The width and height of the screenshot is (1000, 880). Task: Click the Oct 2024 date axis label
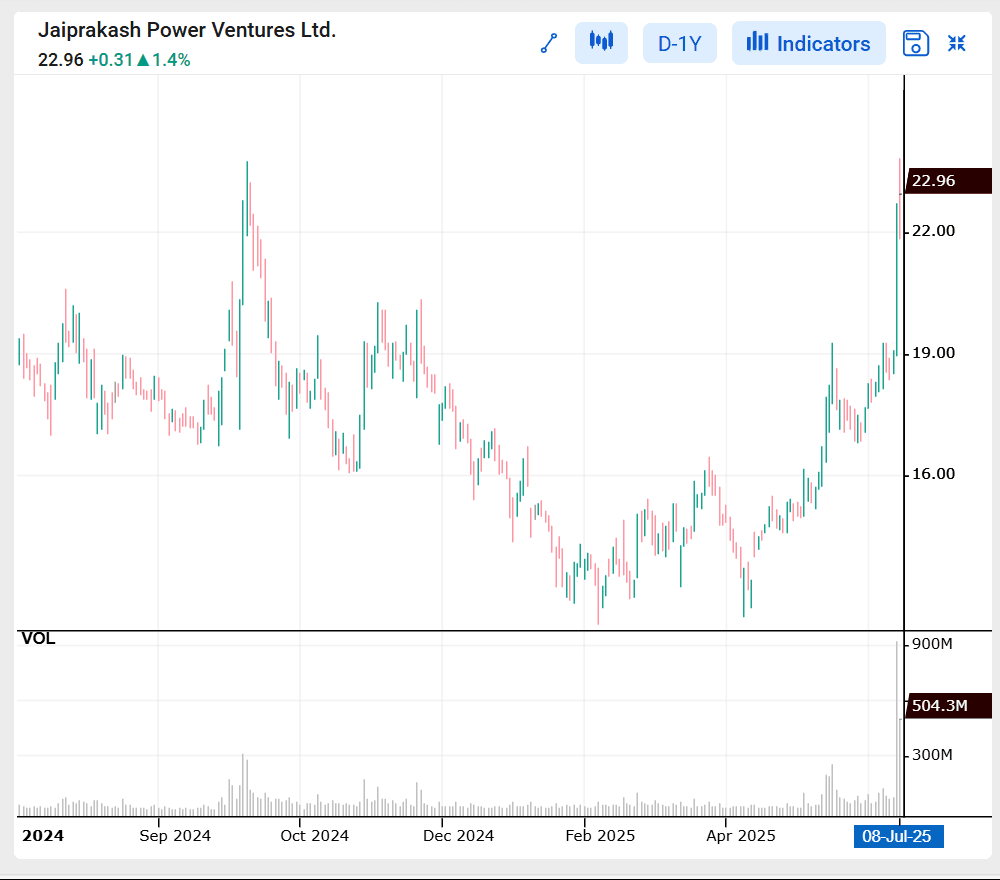(x=314, y=836)
